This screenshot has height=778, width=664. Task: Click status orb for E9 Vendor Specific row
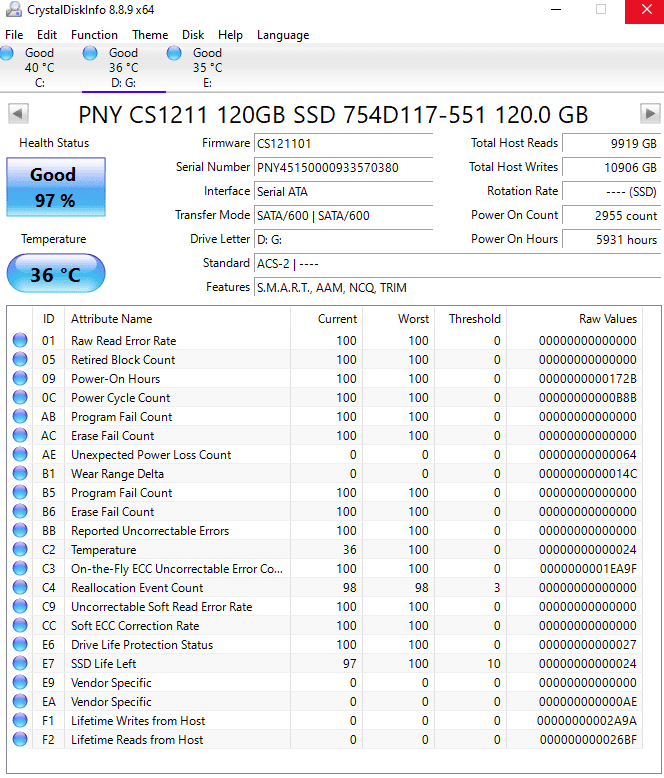click(x=20, y=682)
